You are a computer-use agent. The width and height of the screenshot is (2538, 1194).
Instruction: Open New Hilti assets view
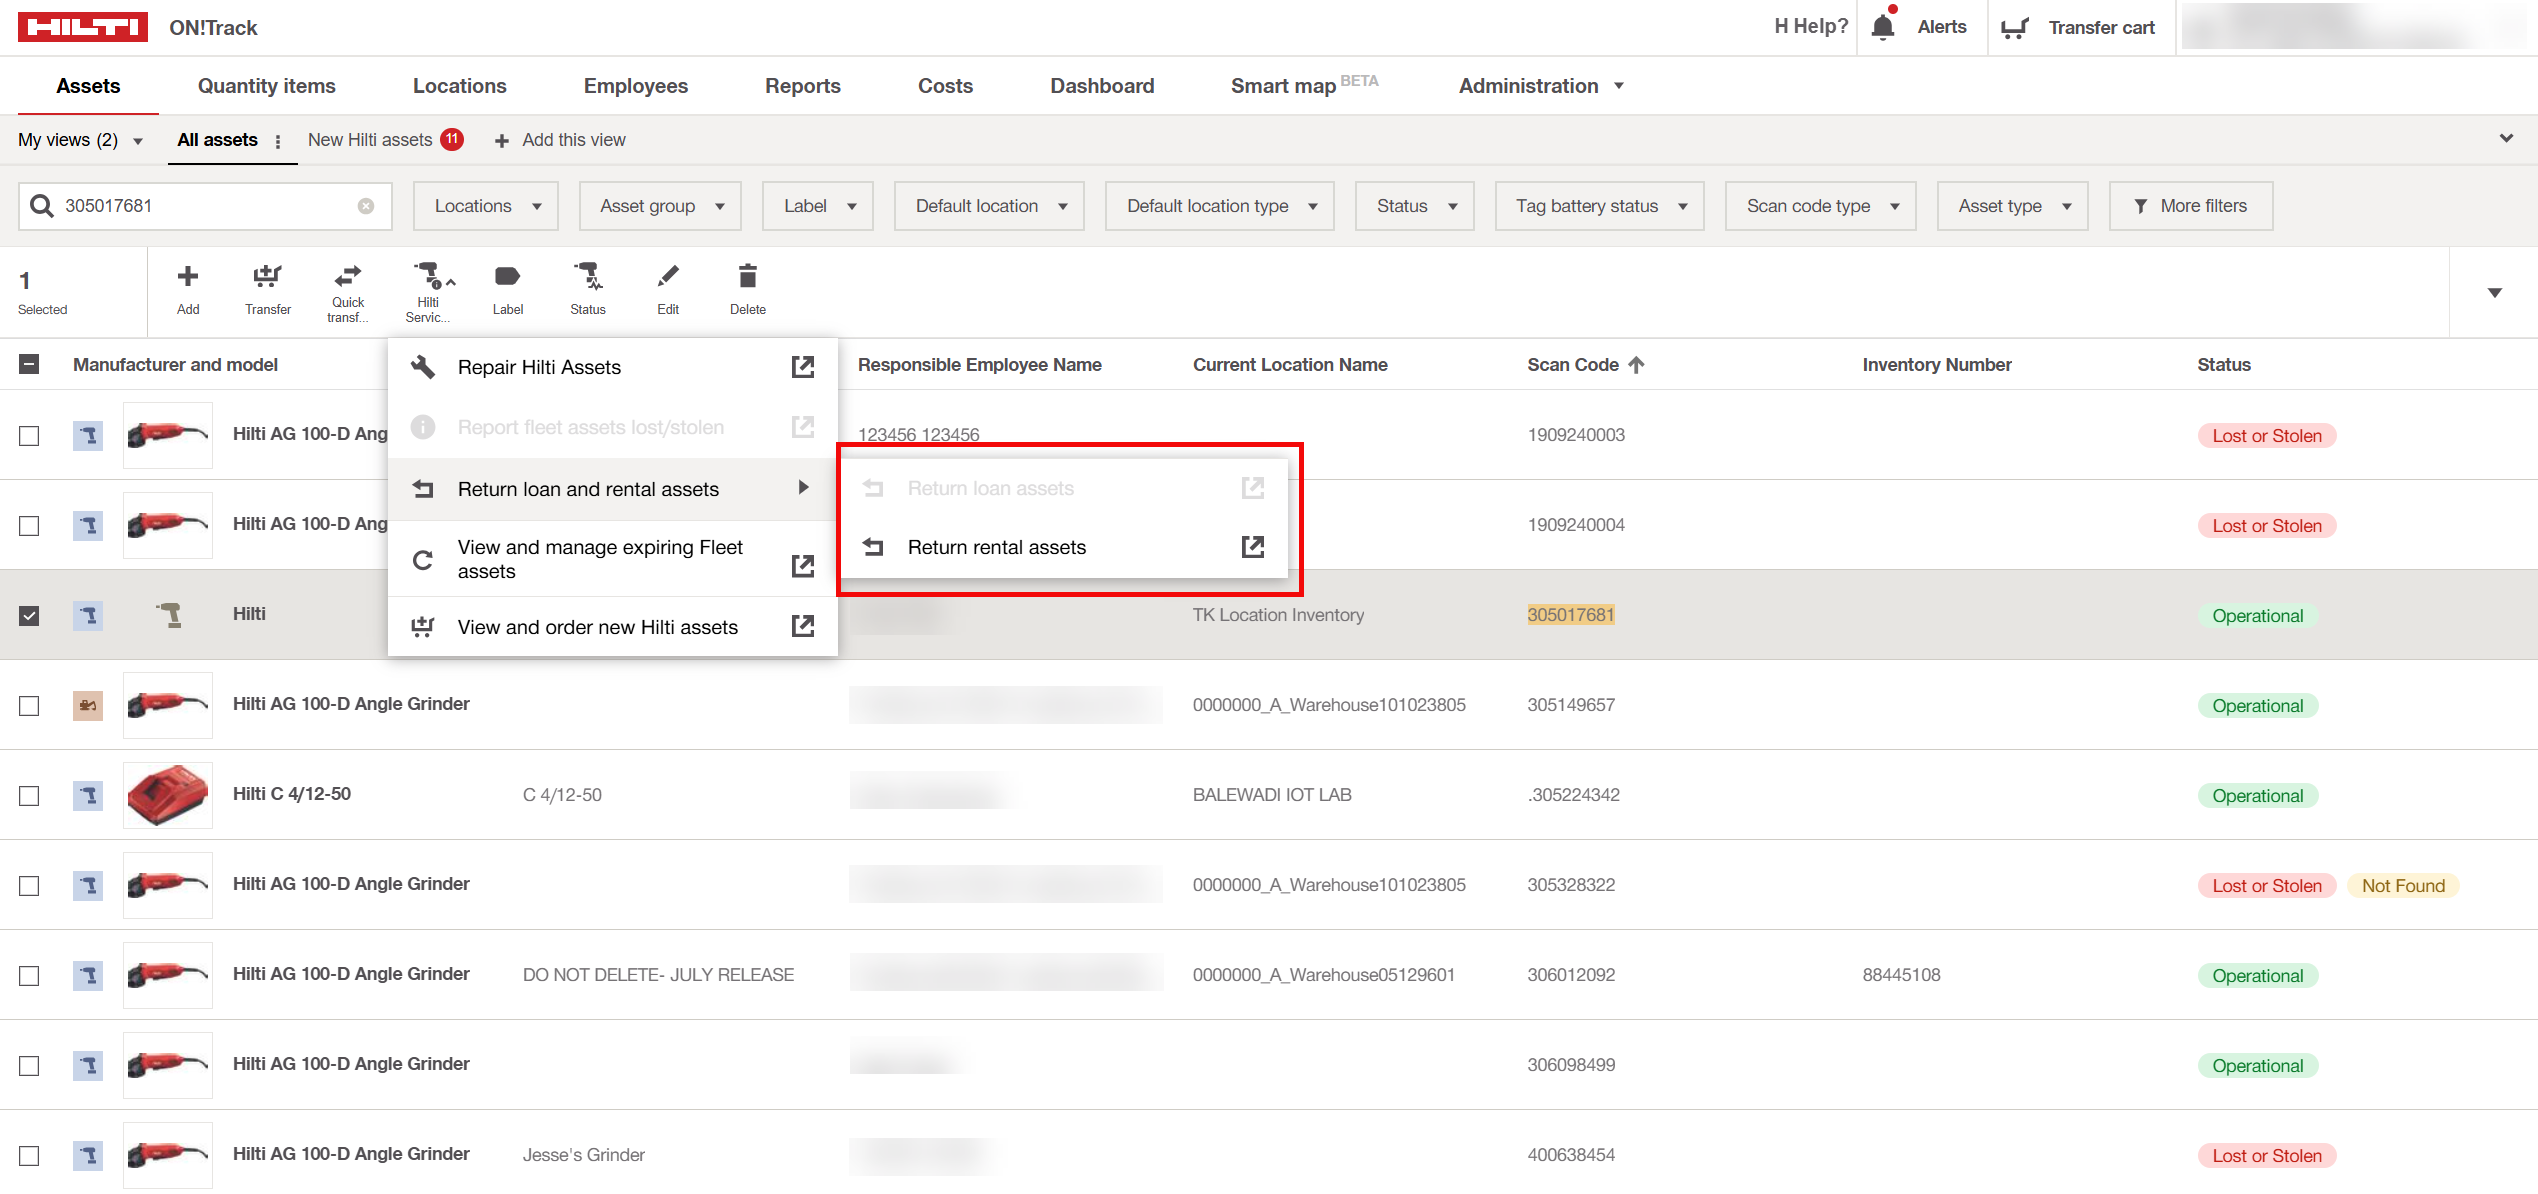[x=370, y=140]
